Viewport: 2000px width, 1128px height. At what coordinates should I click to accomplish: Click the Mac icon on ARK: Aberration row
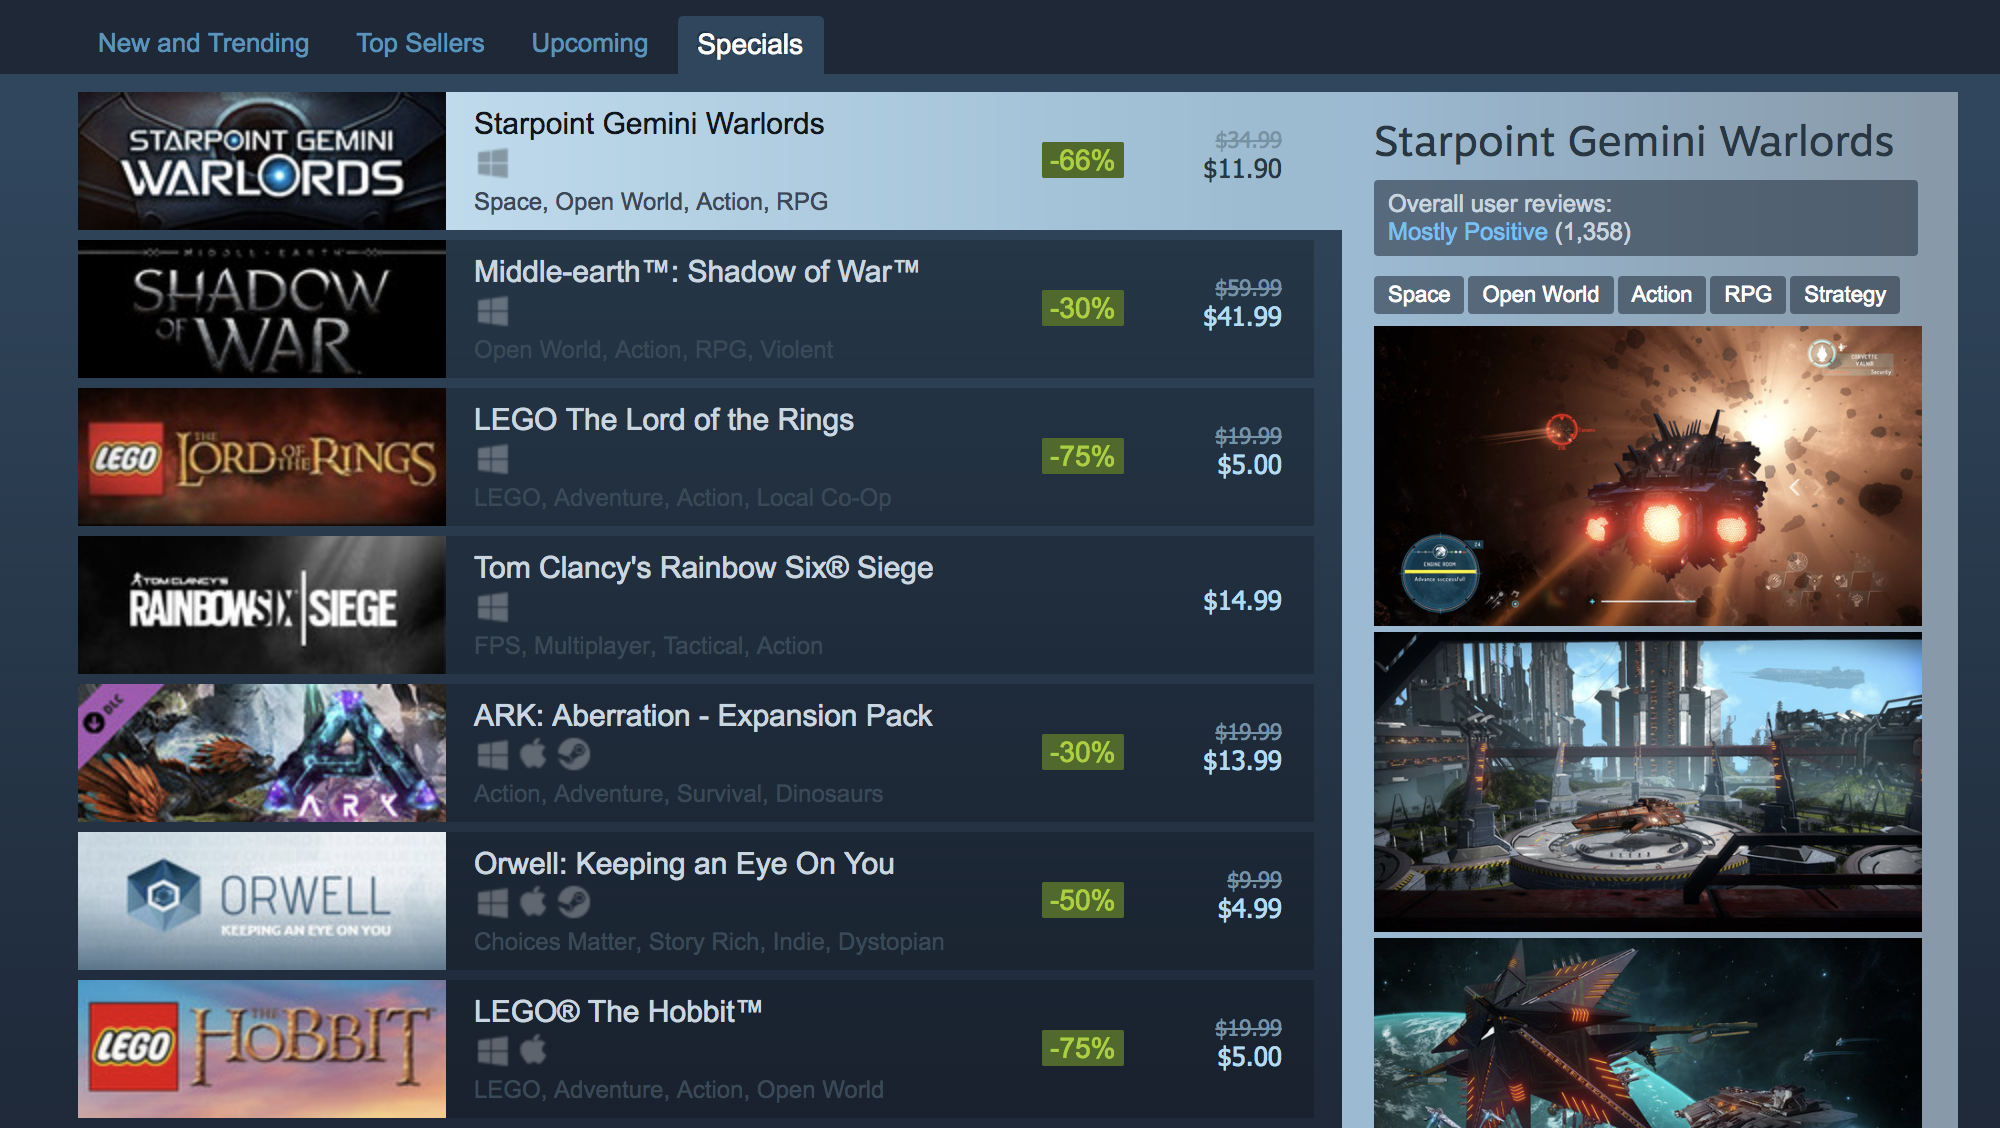[x=533, y=754]
